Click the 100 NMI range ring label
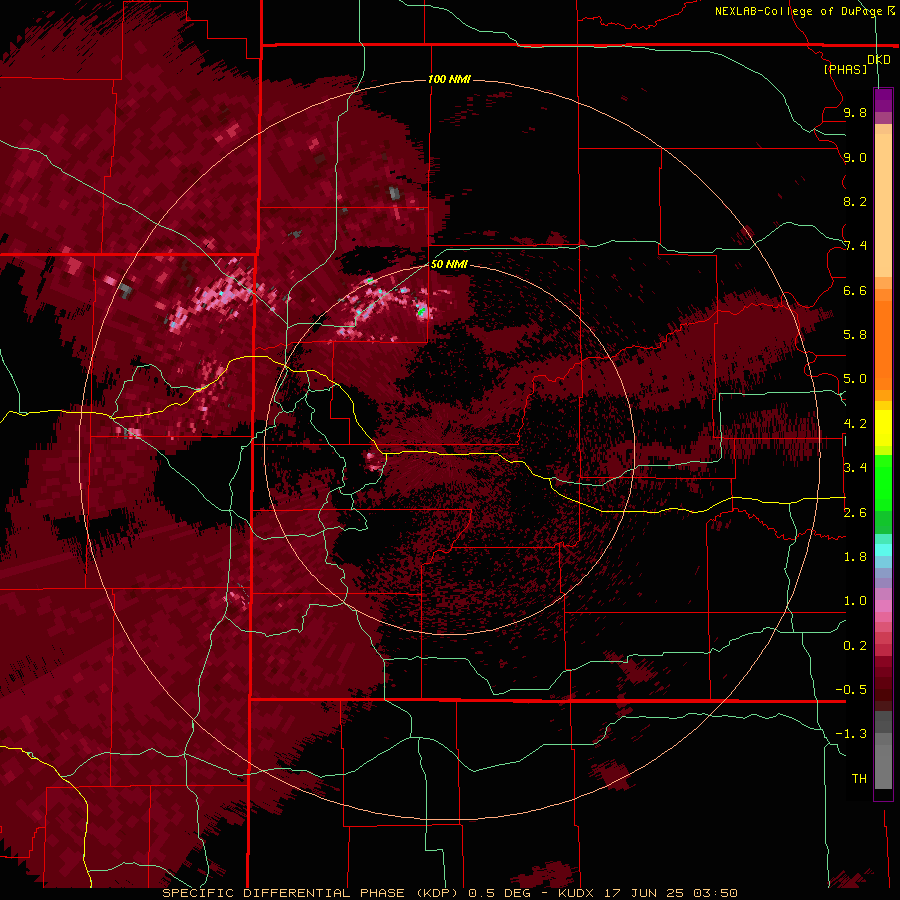 449,79
